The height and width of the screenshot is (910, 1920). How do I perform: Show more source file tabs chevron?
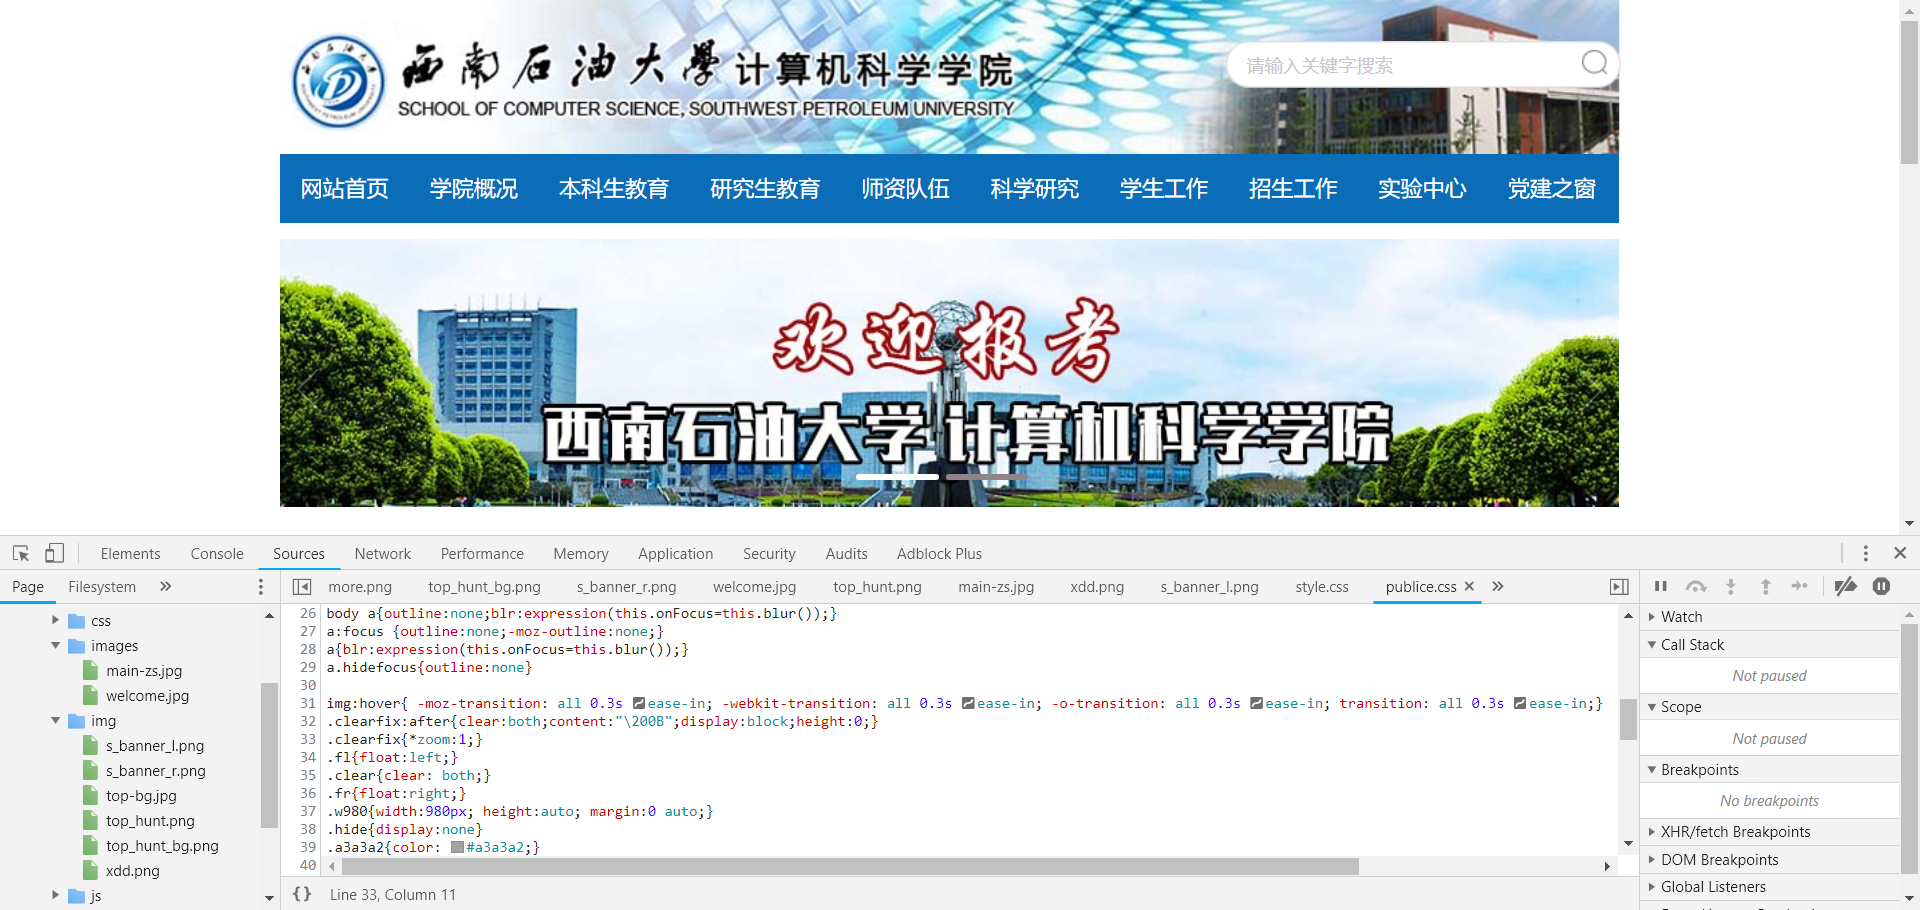pos(1498,586)
